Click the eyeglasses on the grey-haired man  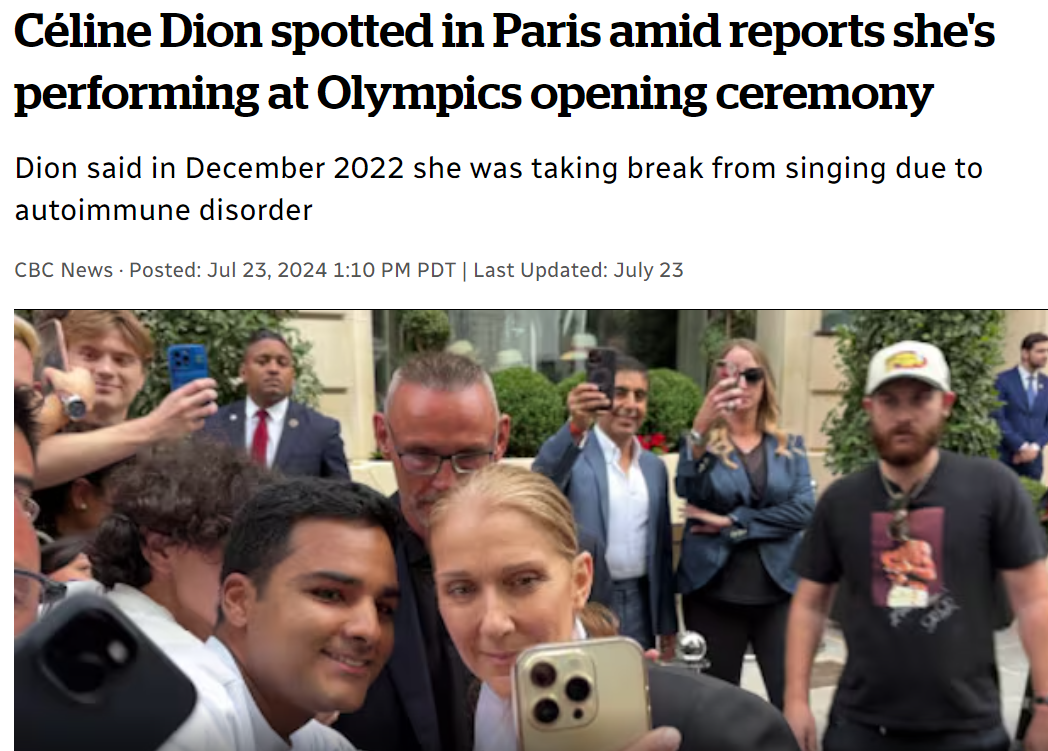[442, 462]
